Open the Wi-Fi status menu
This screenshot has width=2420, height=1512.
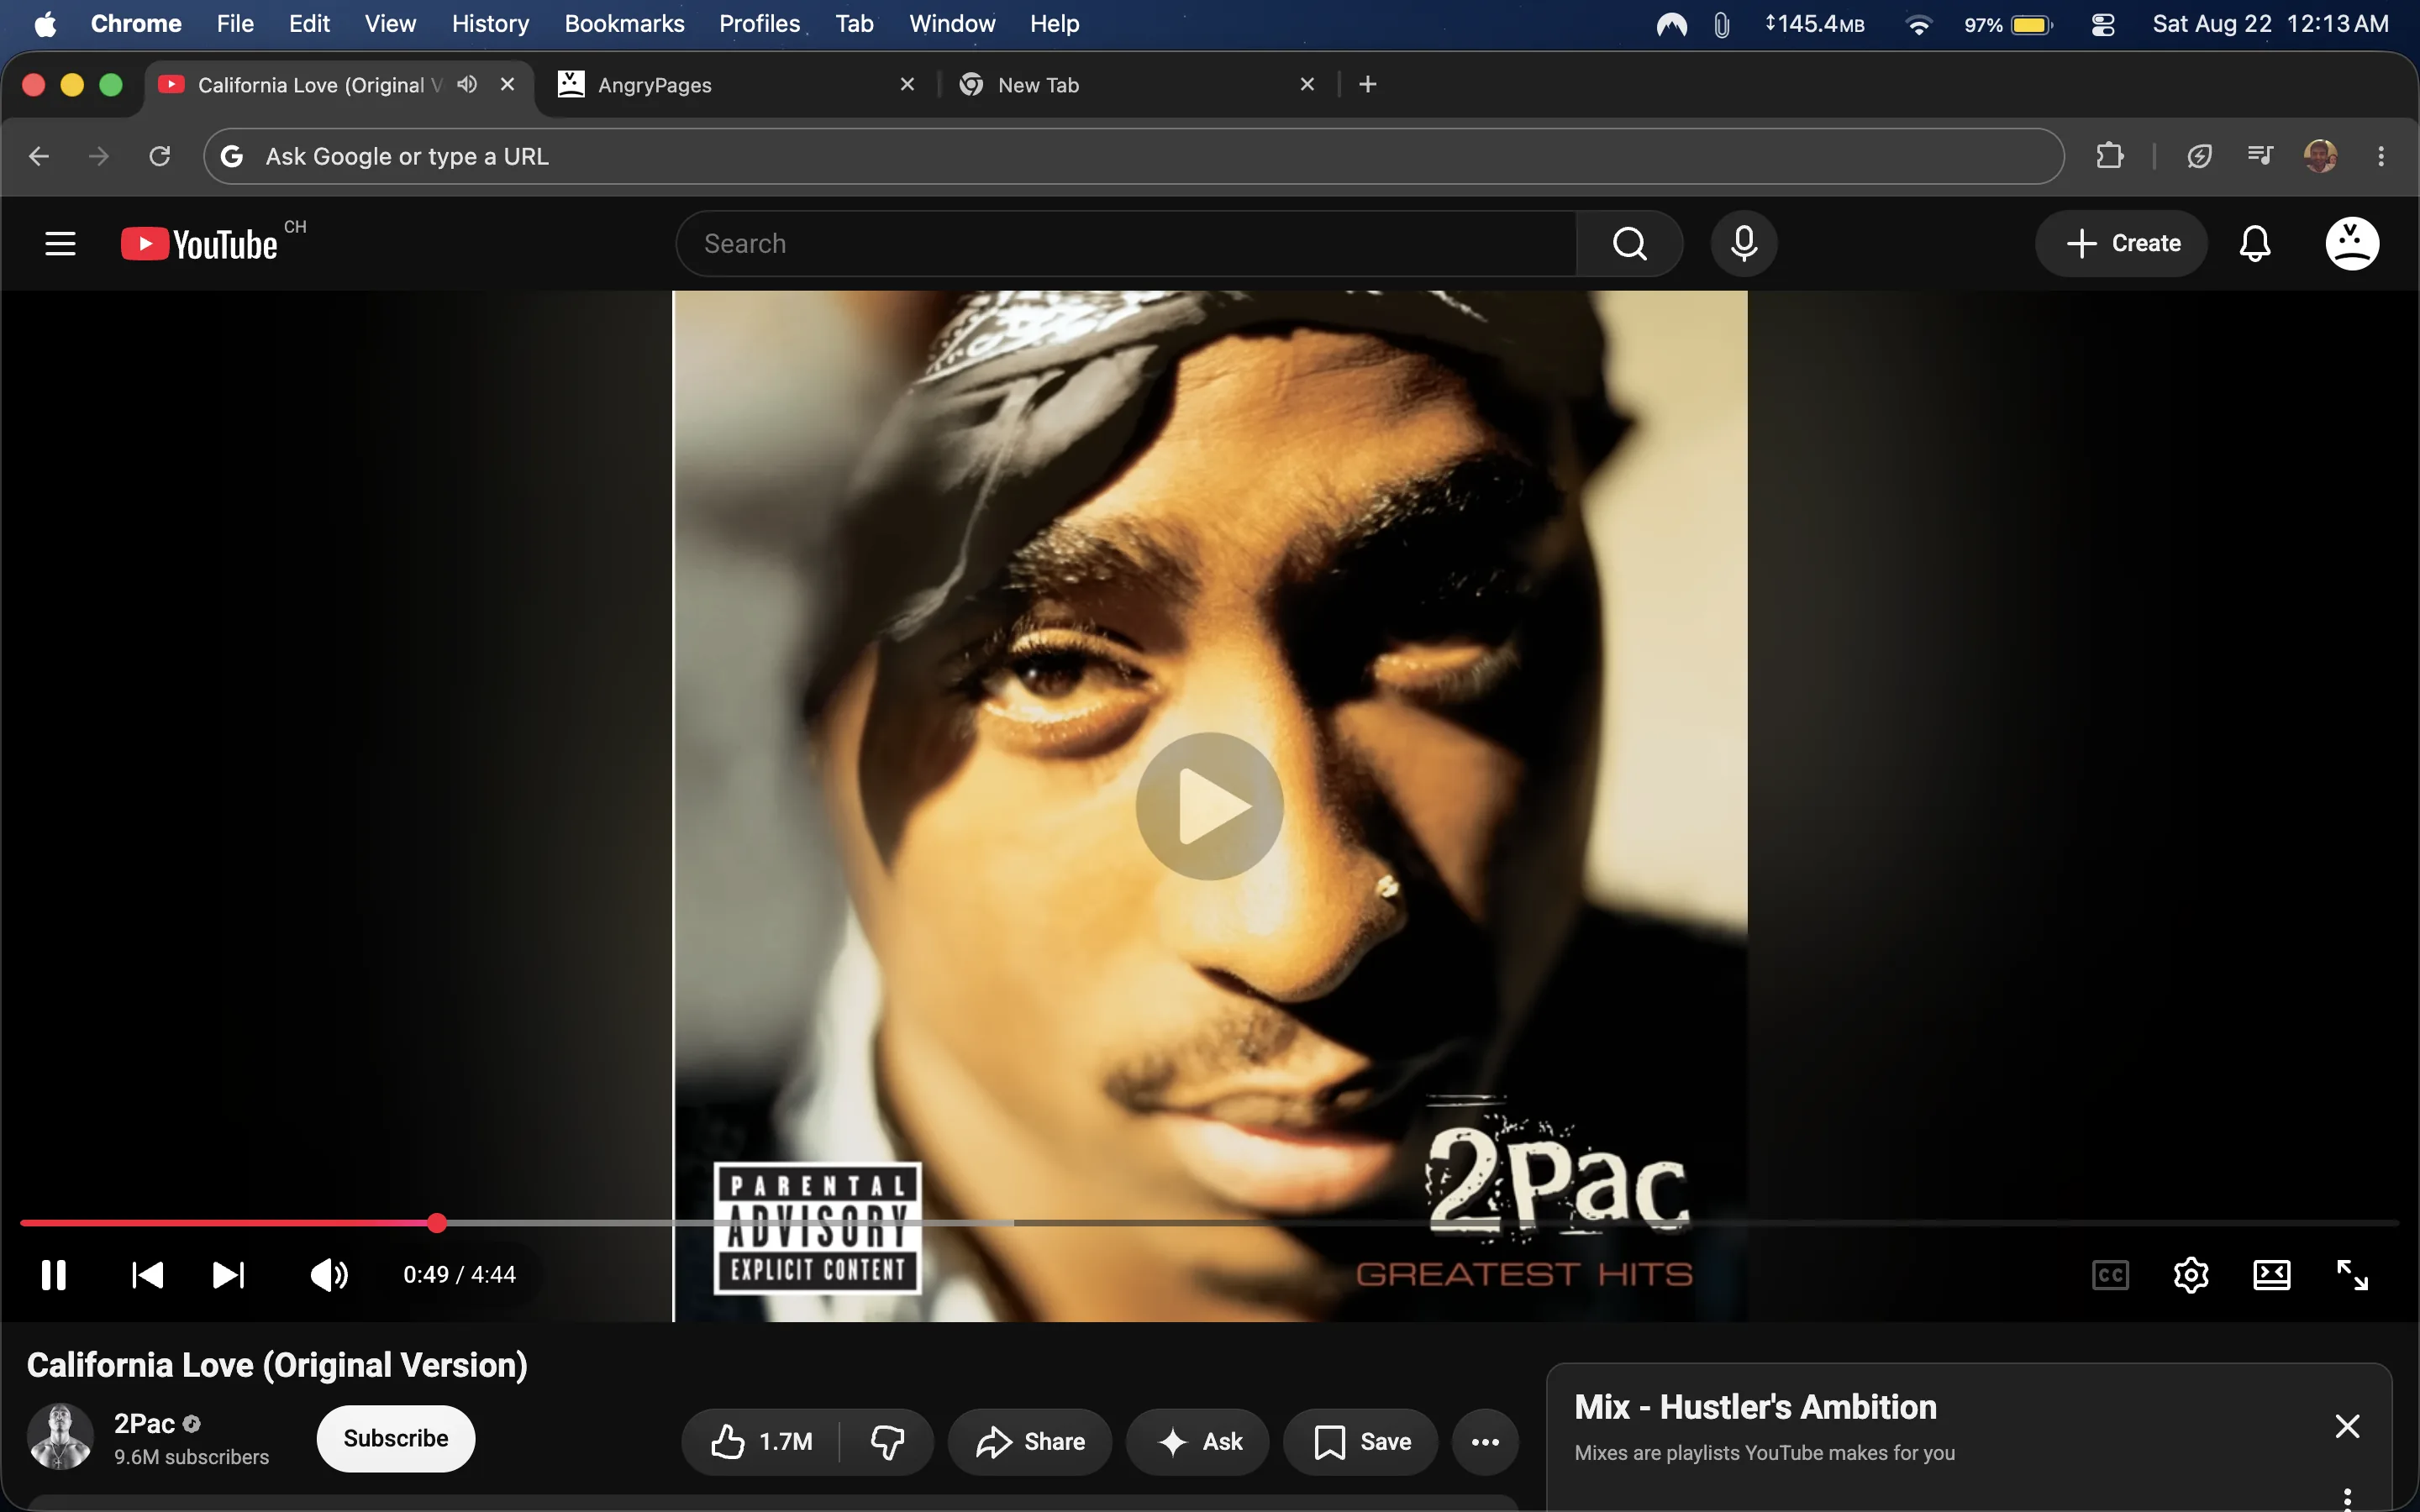(x=1918, y=24)
